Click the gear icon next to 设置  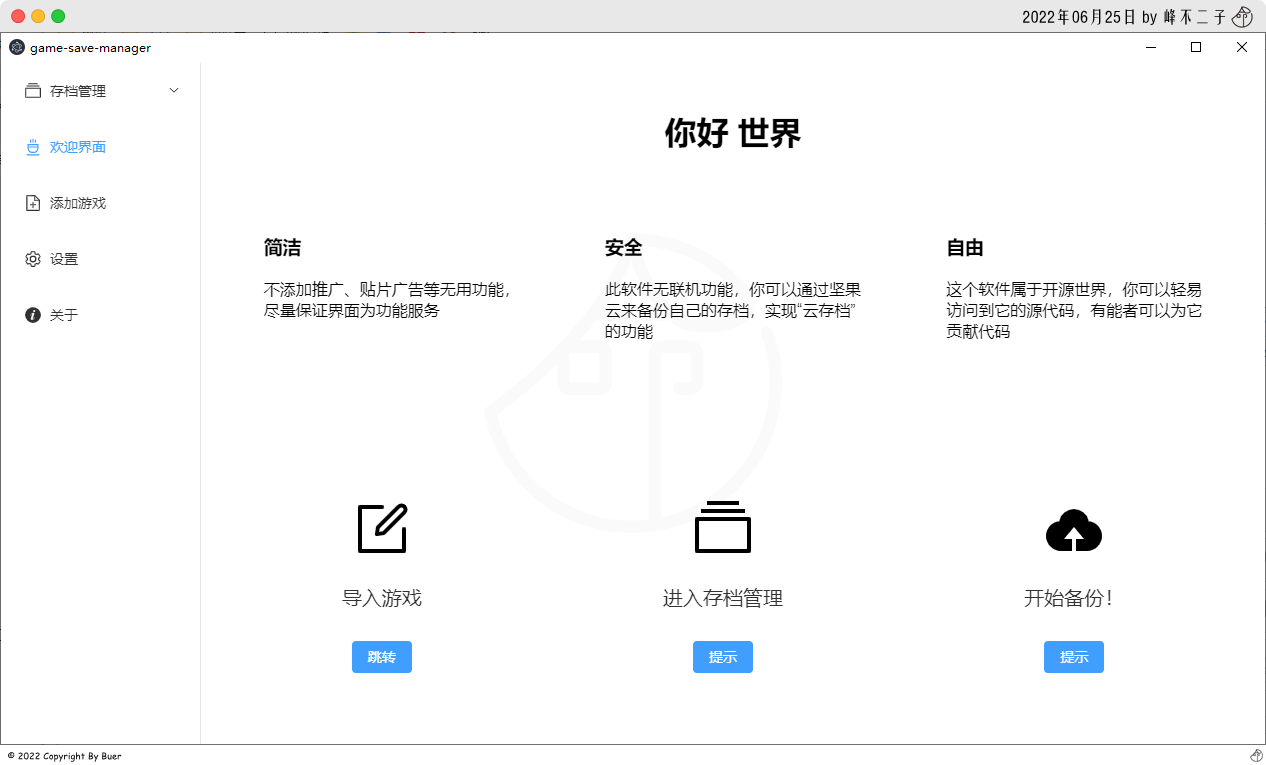32,258
